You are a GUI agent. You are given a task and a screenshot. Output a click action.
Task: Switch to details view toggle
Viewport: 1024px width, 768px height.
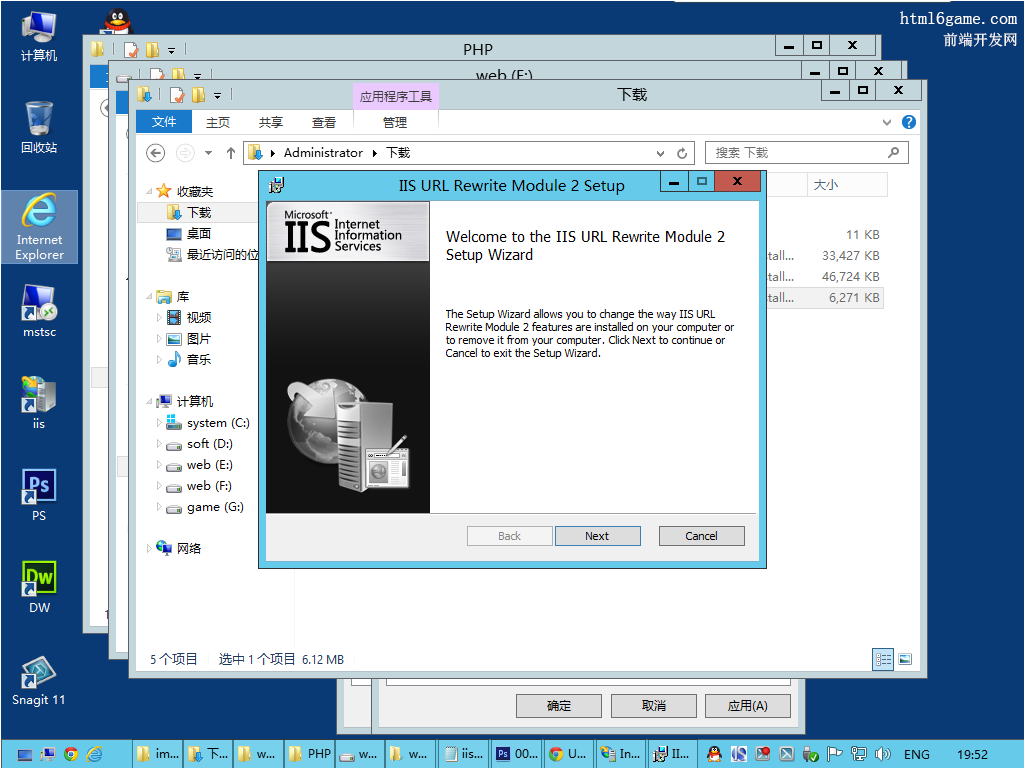click(x=883, y=659)
